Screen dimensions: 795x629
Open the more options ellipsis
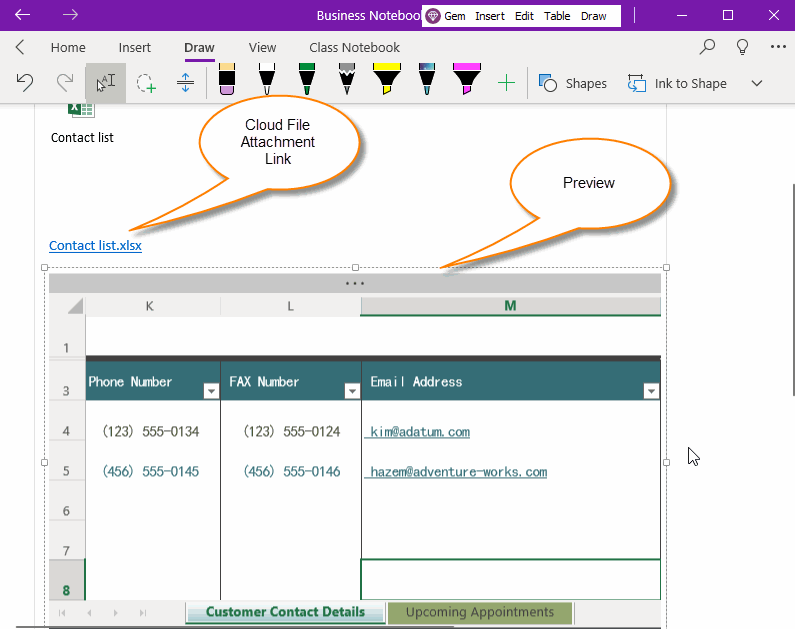(x=778, y=47)
